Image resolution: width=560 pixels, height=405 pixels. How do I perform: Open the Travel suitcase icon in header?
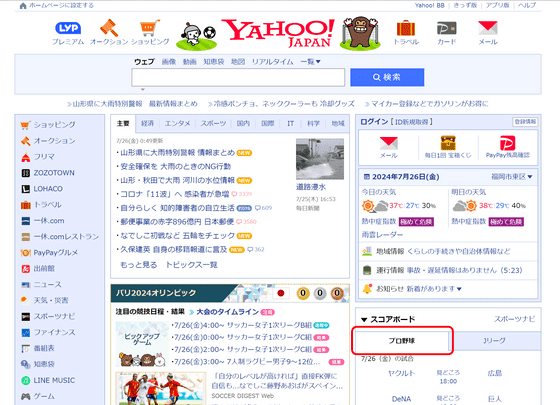pos(406,28)
